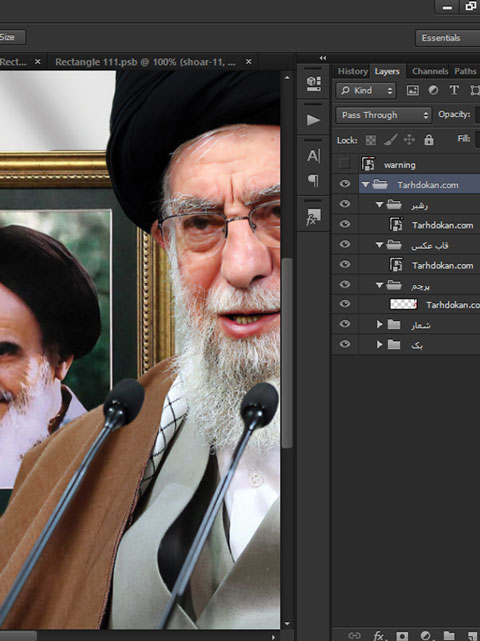Hide the شعار group visibility

(x=345, y=324)
